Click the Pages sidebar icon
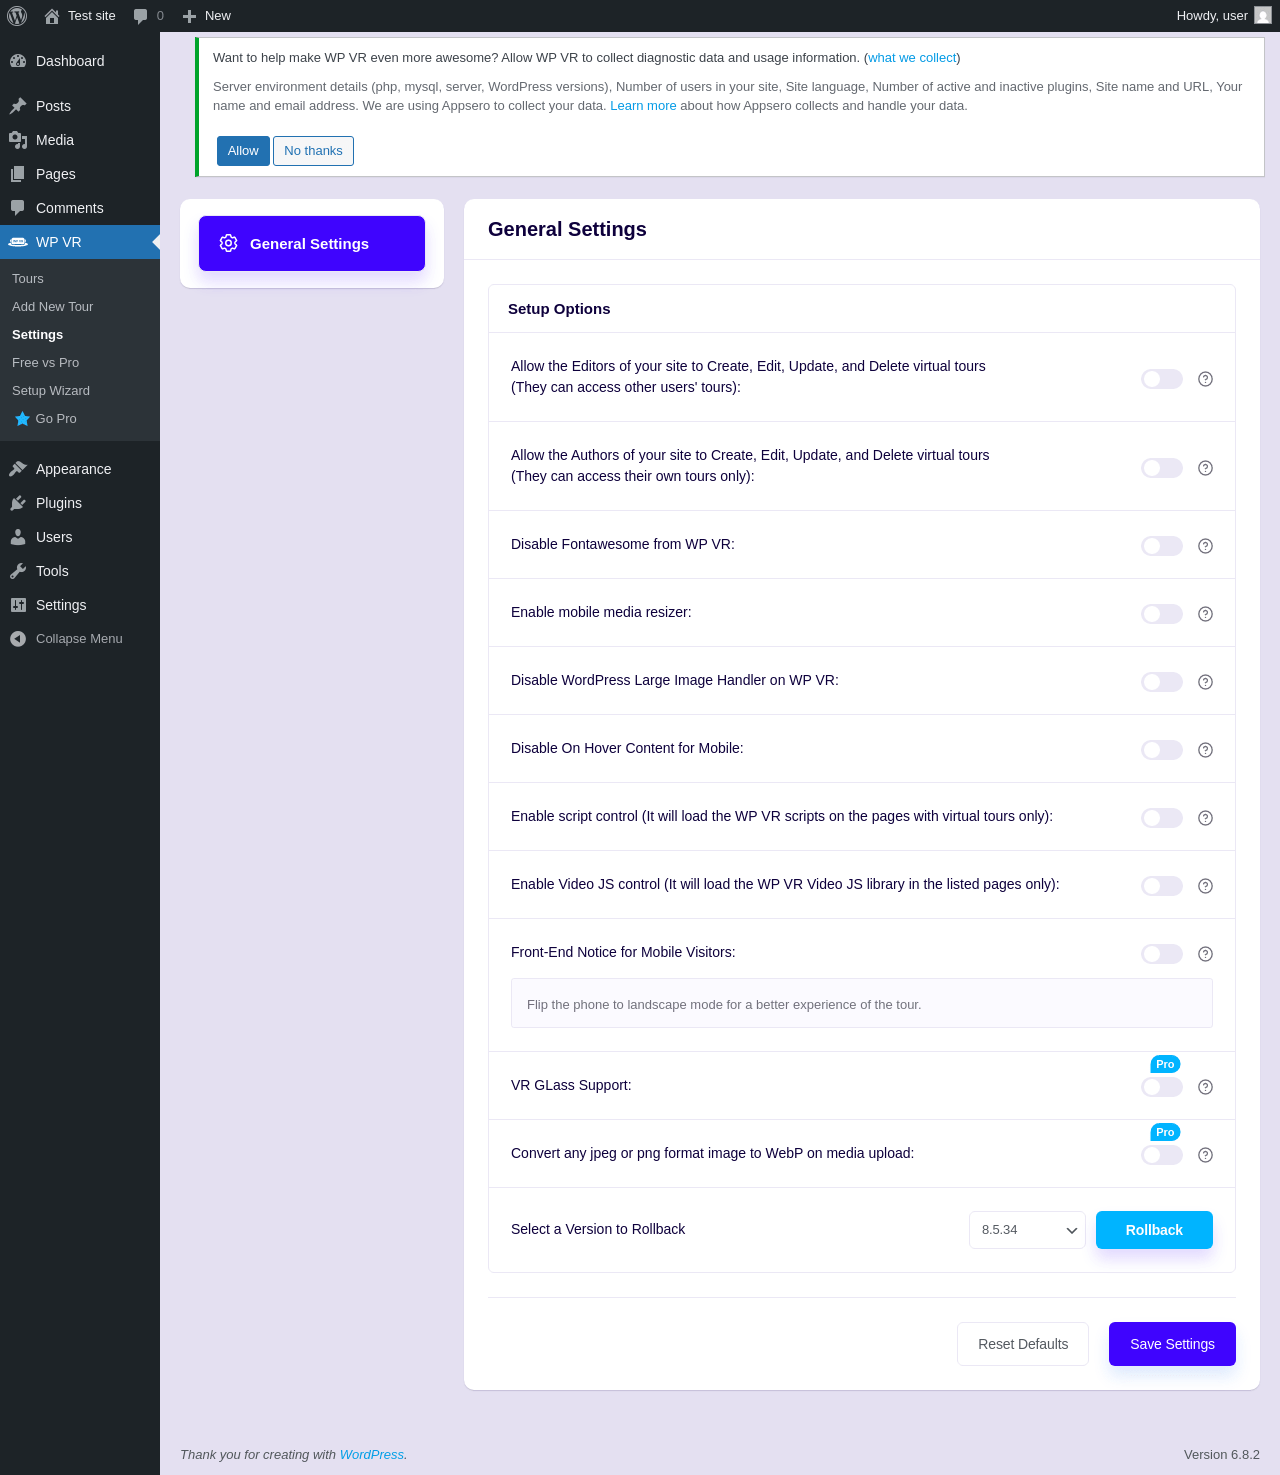This screenshot has height=1475, width=1280. [18, 174]
